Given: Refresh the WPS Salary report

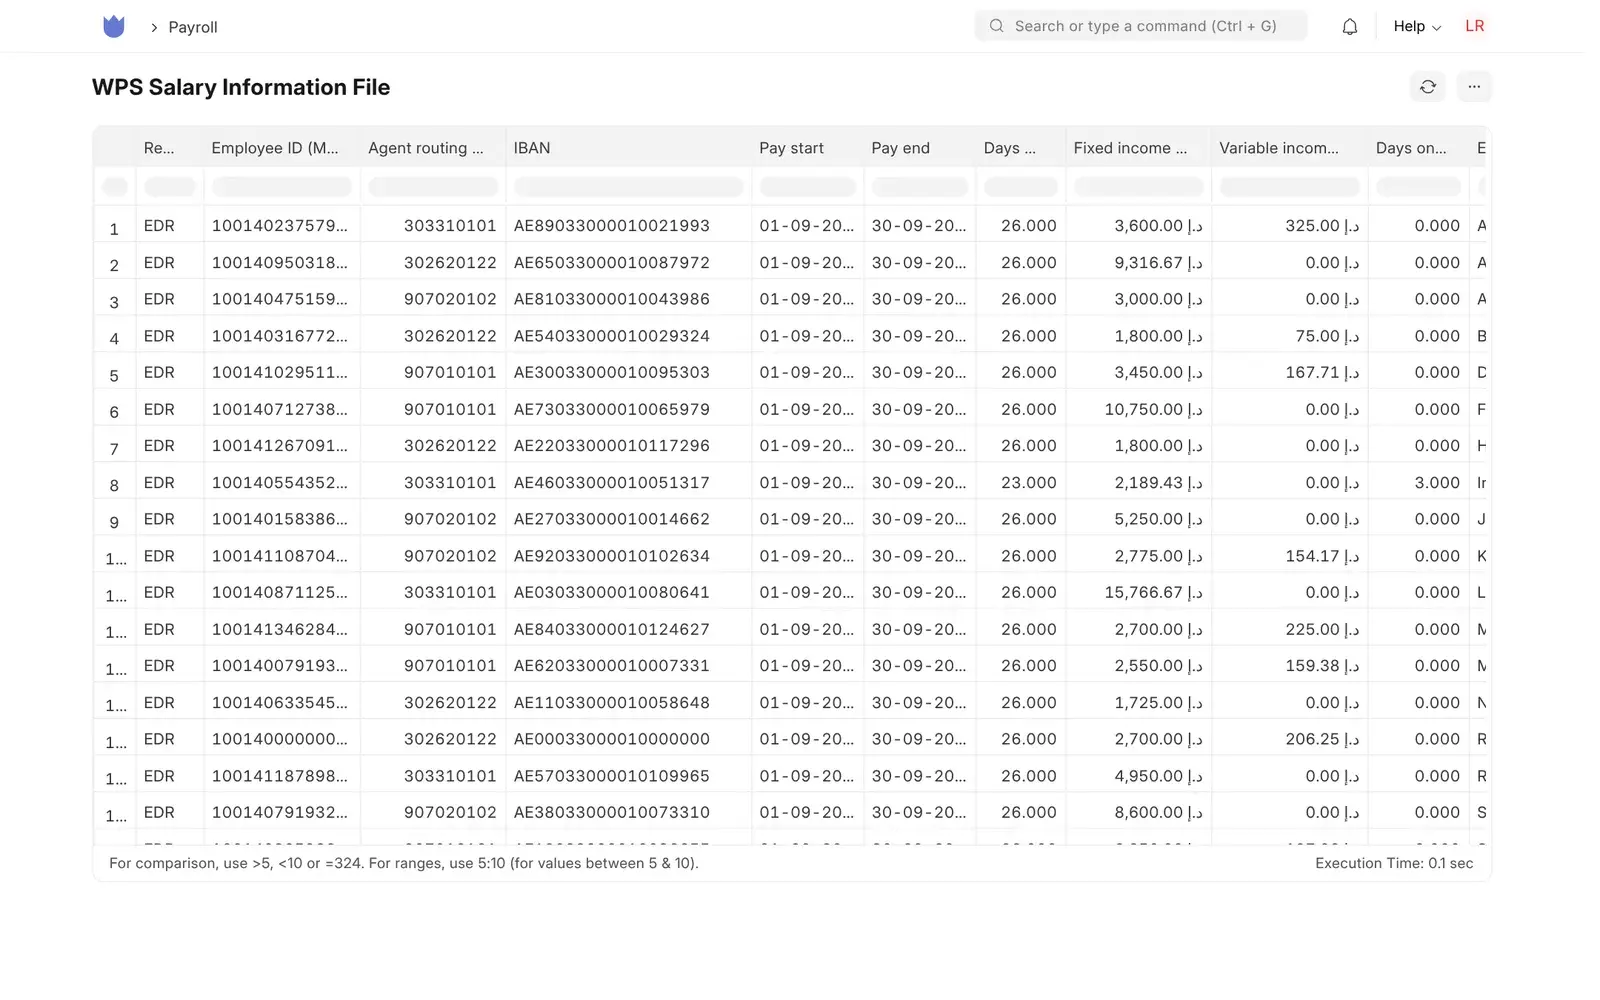Looking at the screenshot, I should click(x=1427, y=87).
